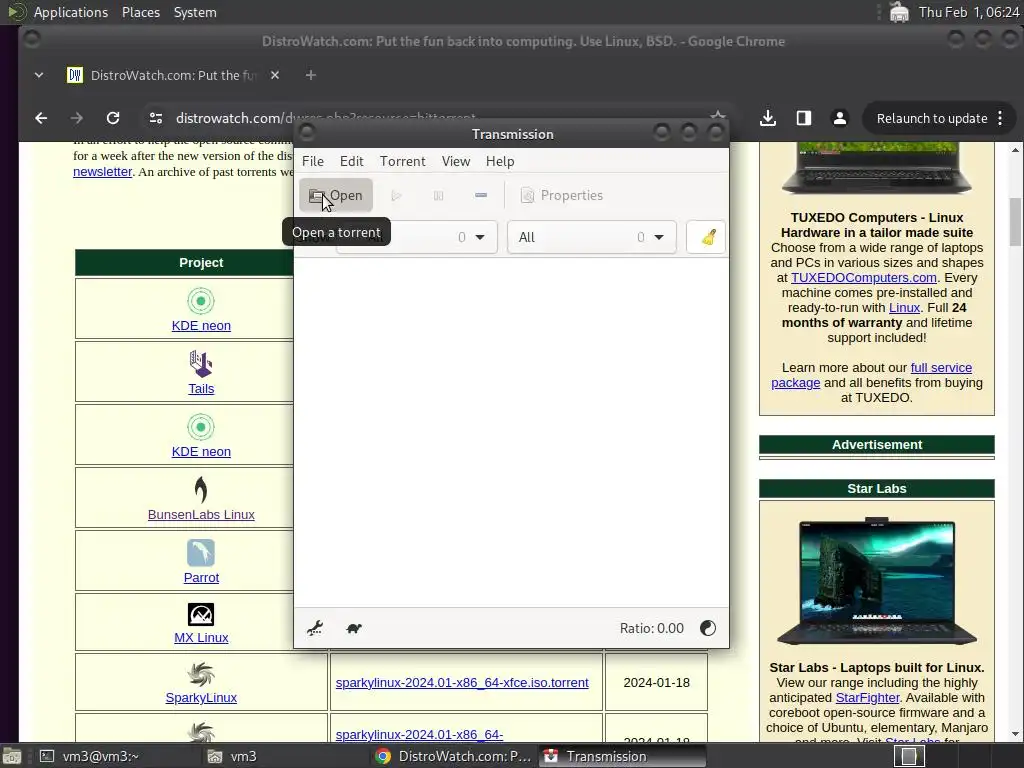Expand the activity filter dropdown showing 0
Image resolution: width=1024 pixels, height=768 pixels.
(x=417, y=237)
